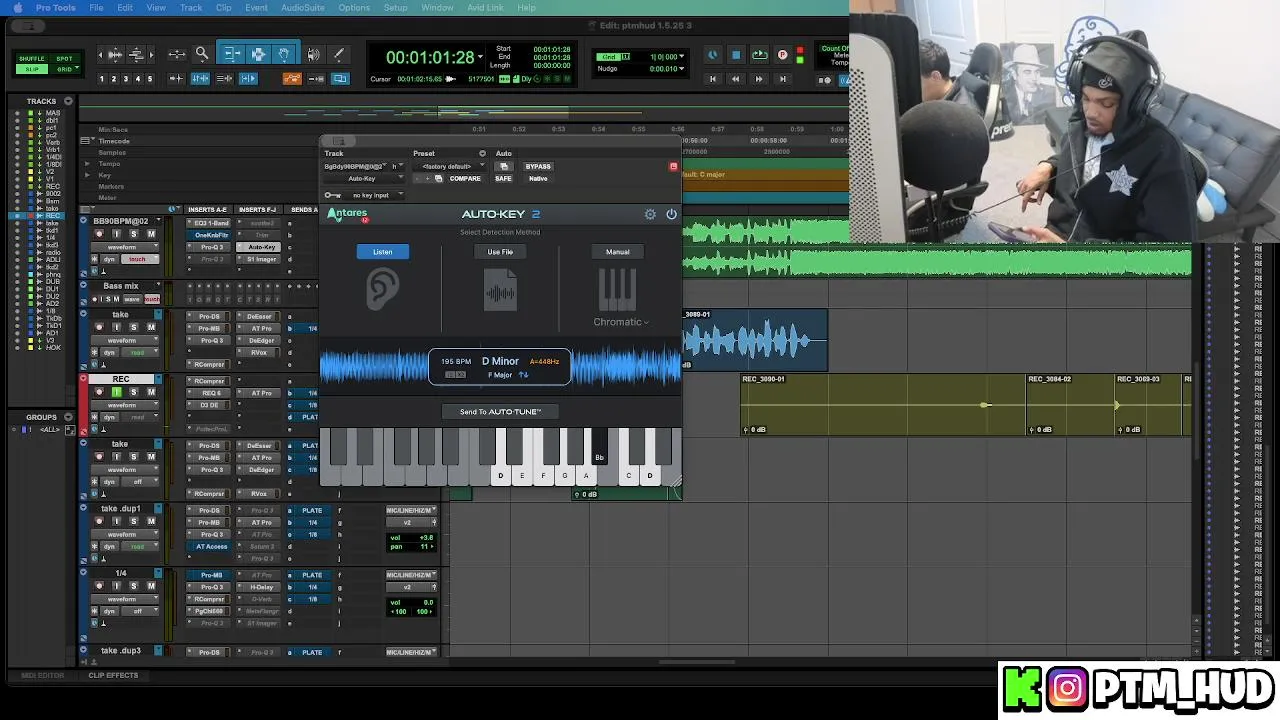Toggle Tab to Transient button

pyautogui.click(x=176, y=78)
